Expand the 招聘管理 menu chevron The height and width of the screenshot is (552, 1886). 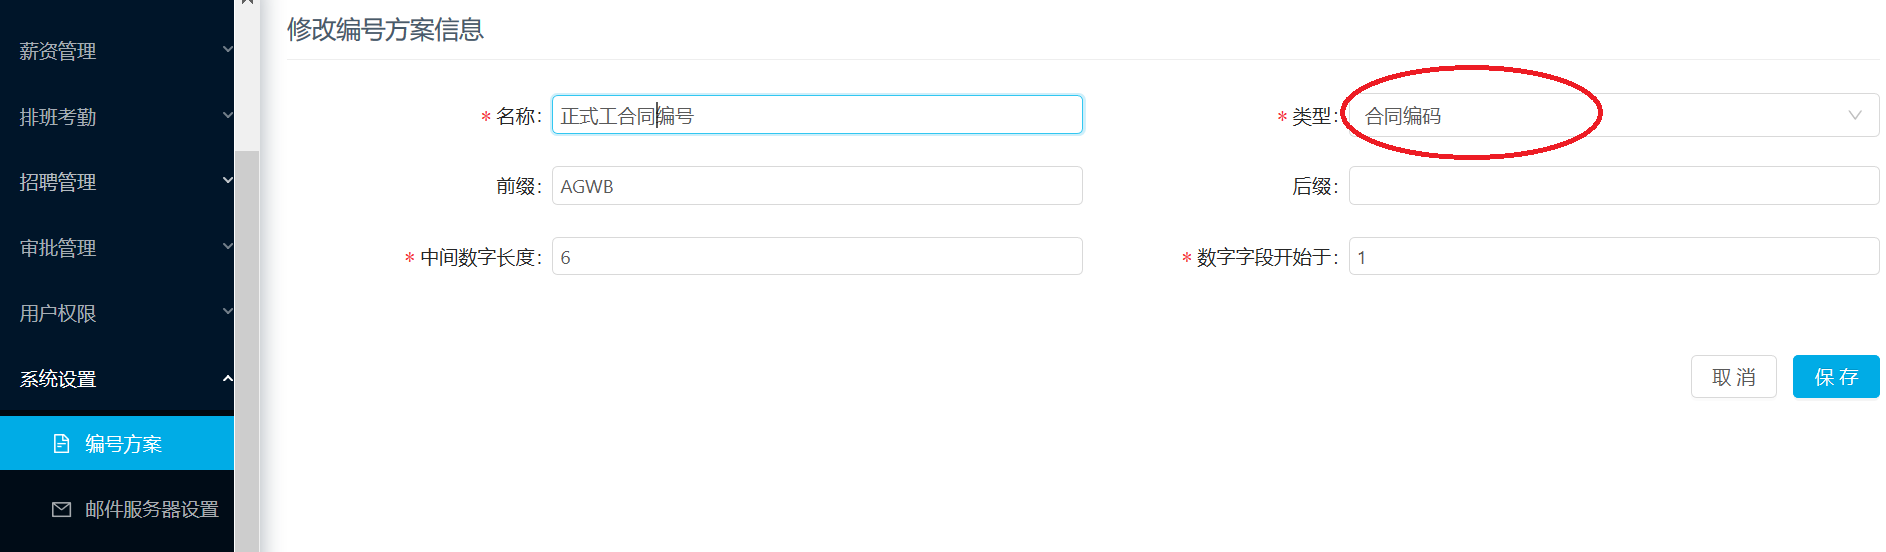click(227, 180)
